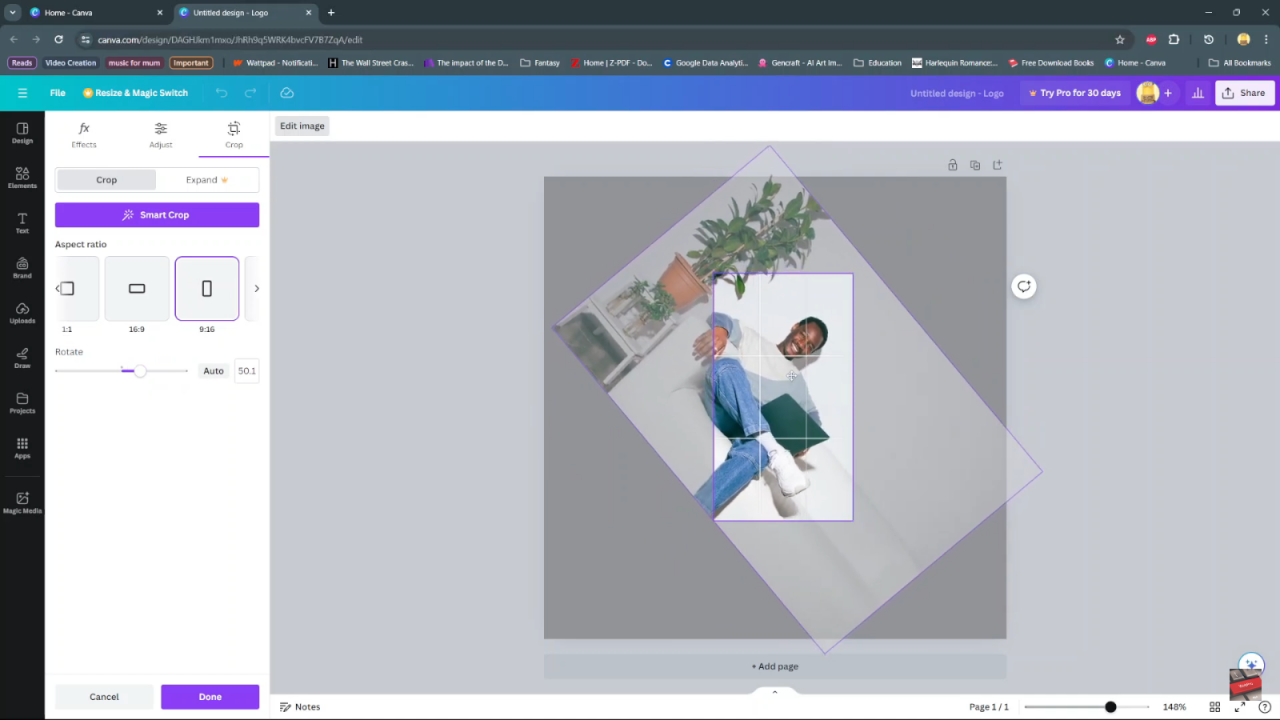Click Edit image button

point(302,126)
